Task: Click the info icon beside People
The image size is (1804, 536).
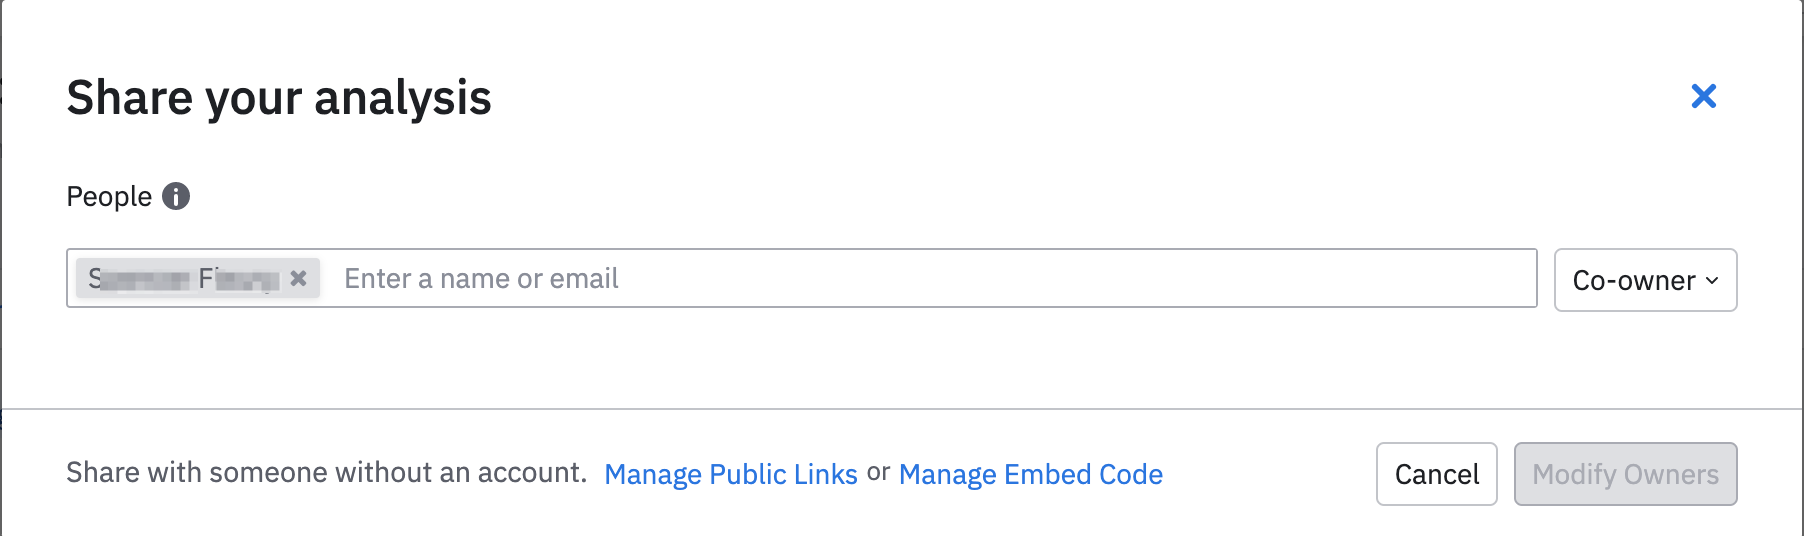Action: point(176,196)
